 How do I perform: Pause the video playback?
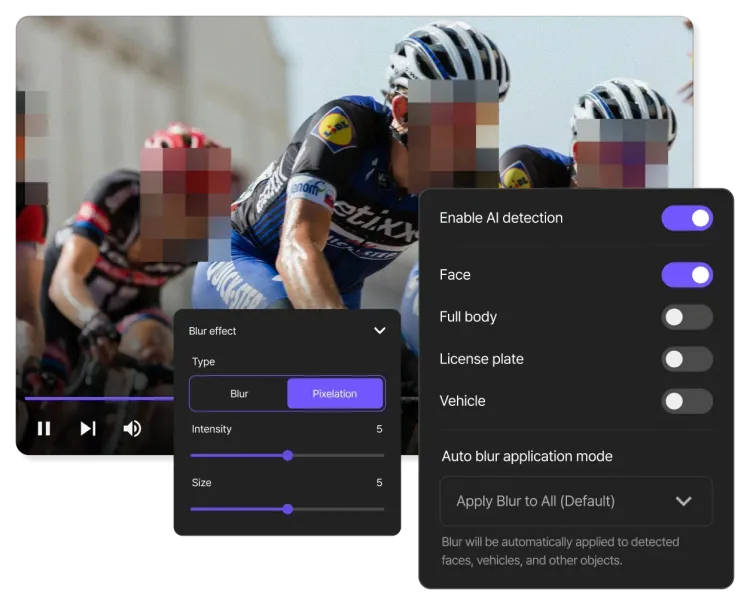point(44,429)
